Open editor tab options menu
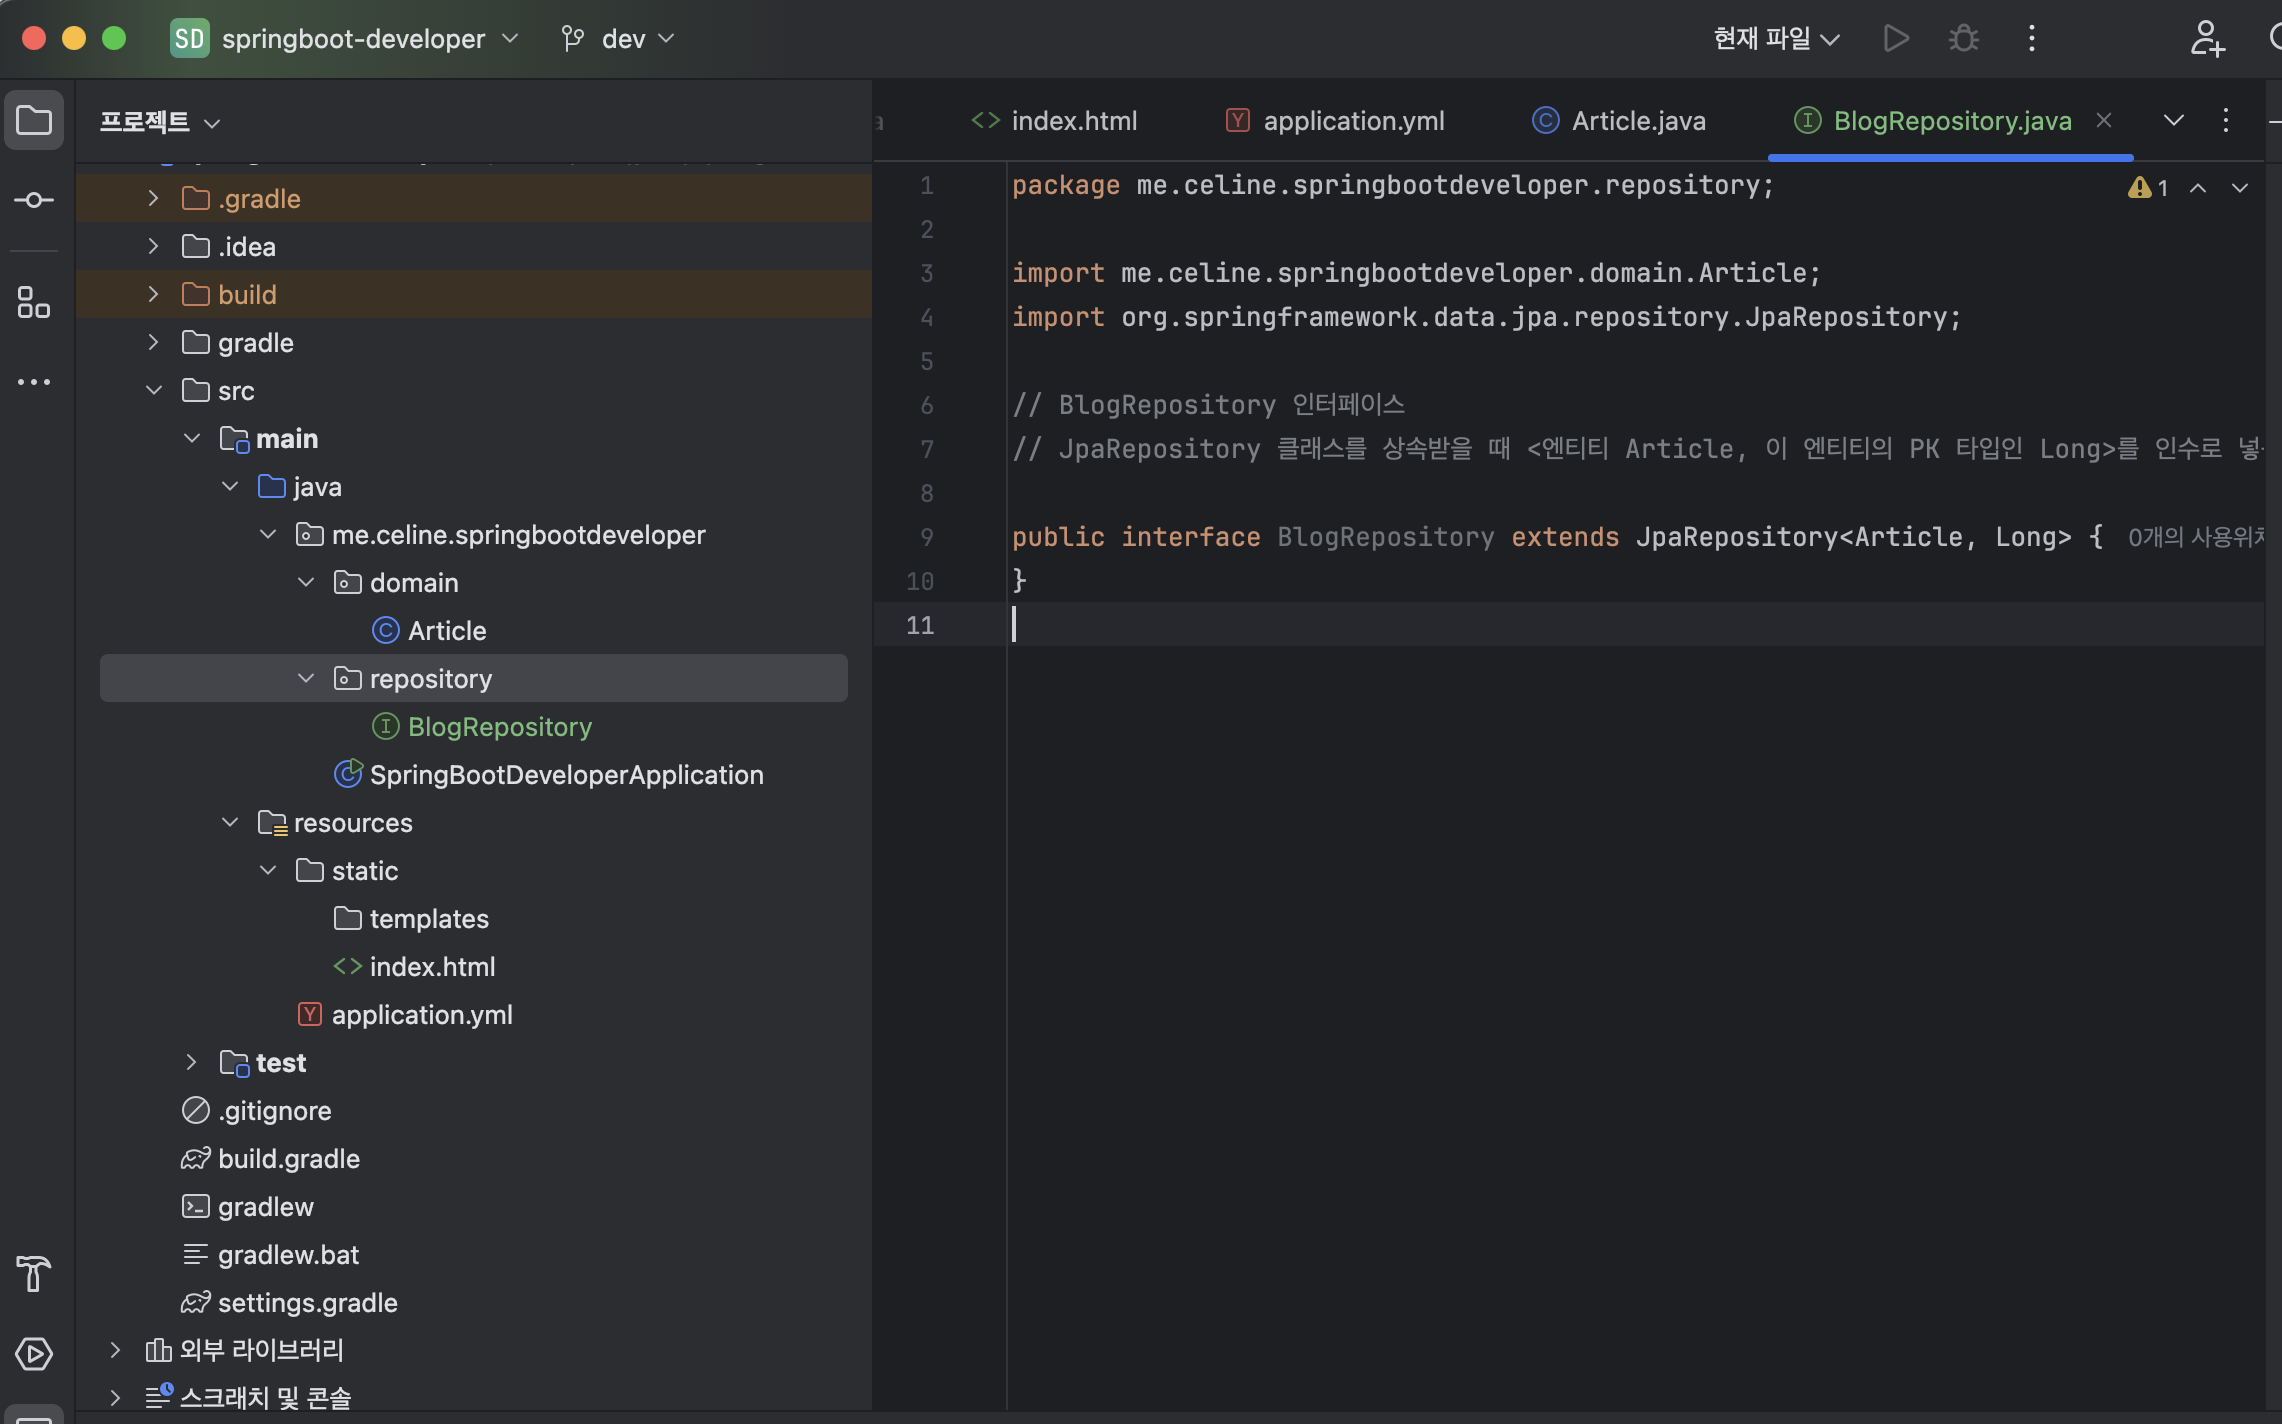The height and width of the screenshot is (1424, 2282). [x=2226, y=121]
